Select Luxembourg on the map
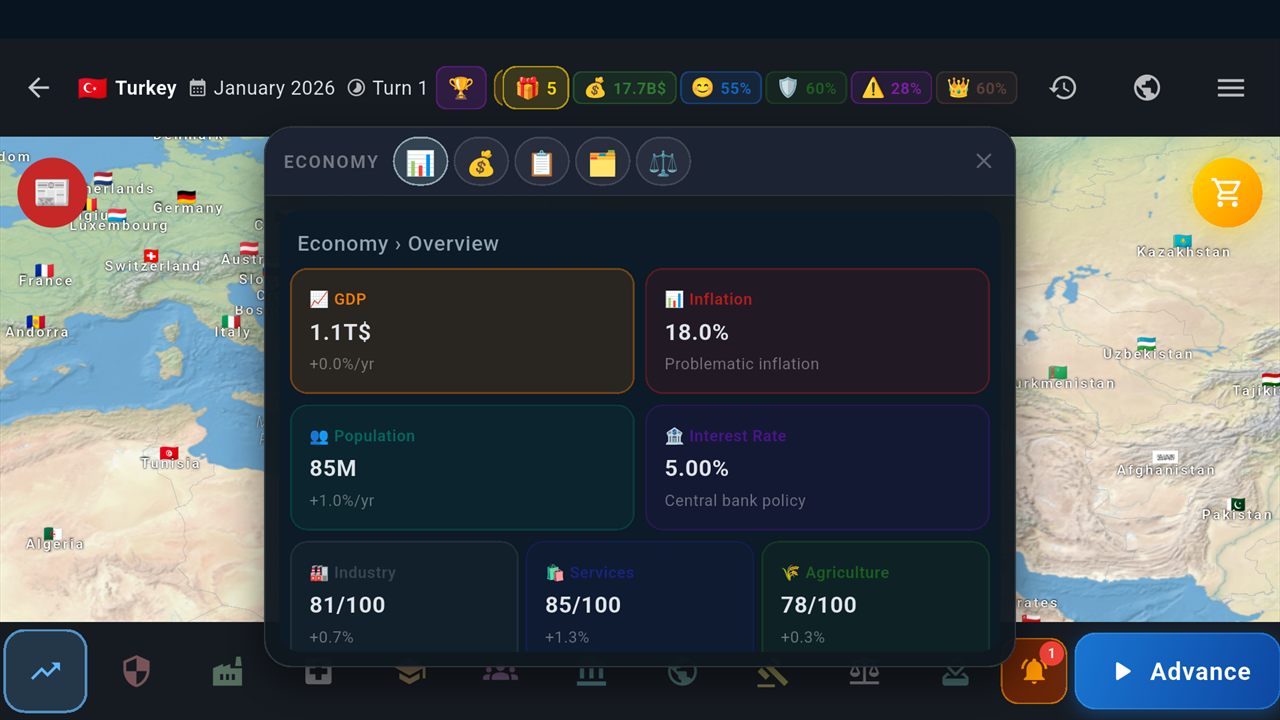 (118, 220)
